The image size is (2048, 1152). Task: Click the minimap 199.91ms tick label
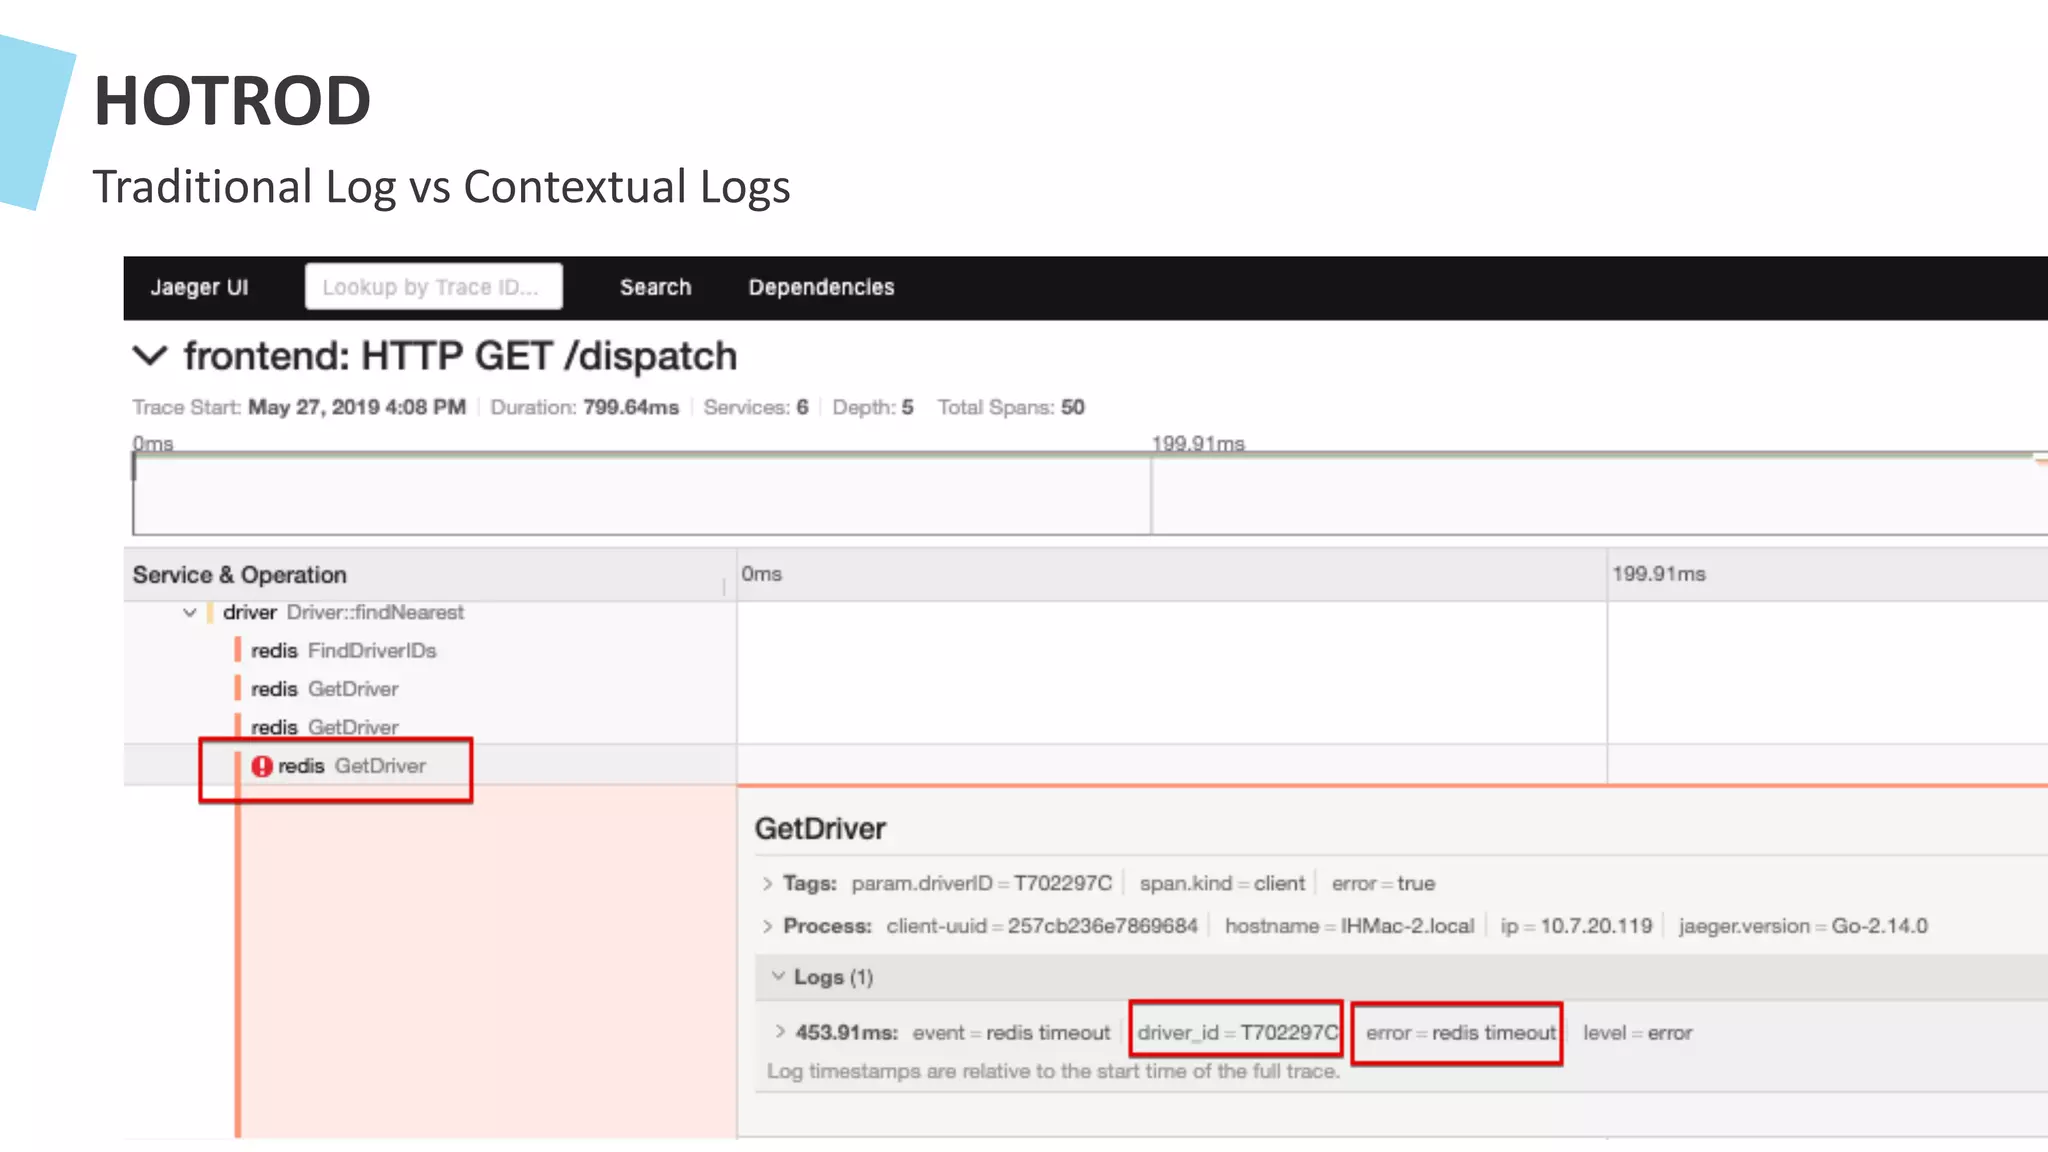1198,443
